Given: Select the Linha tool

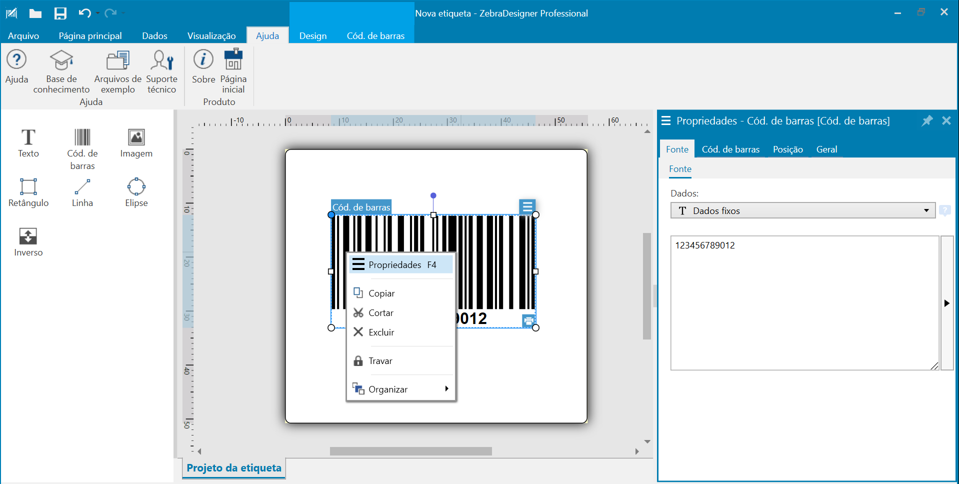Looking at the screenshot, I should (x=82, y=192).
